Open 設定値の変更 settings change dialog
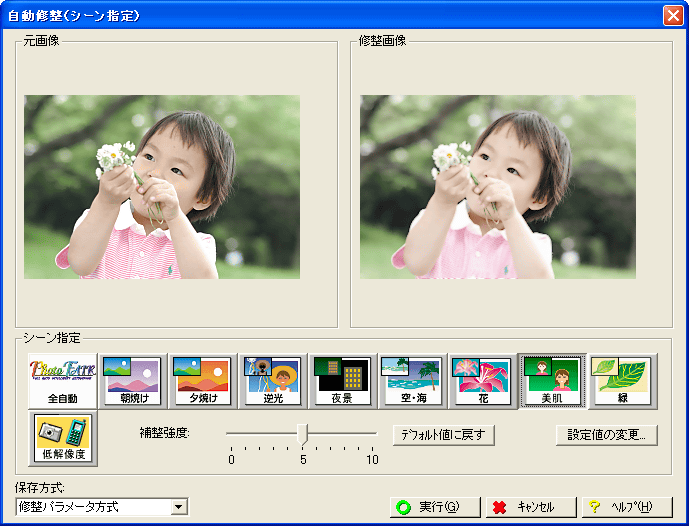The image size is (689, 526). coord(606,435)
